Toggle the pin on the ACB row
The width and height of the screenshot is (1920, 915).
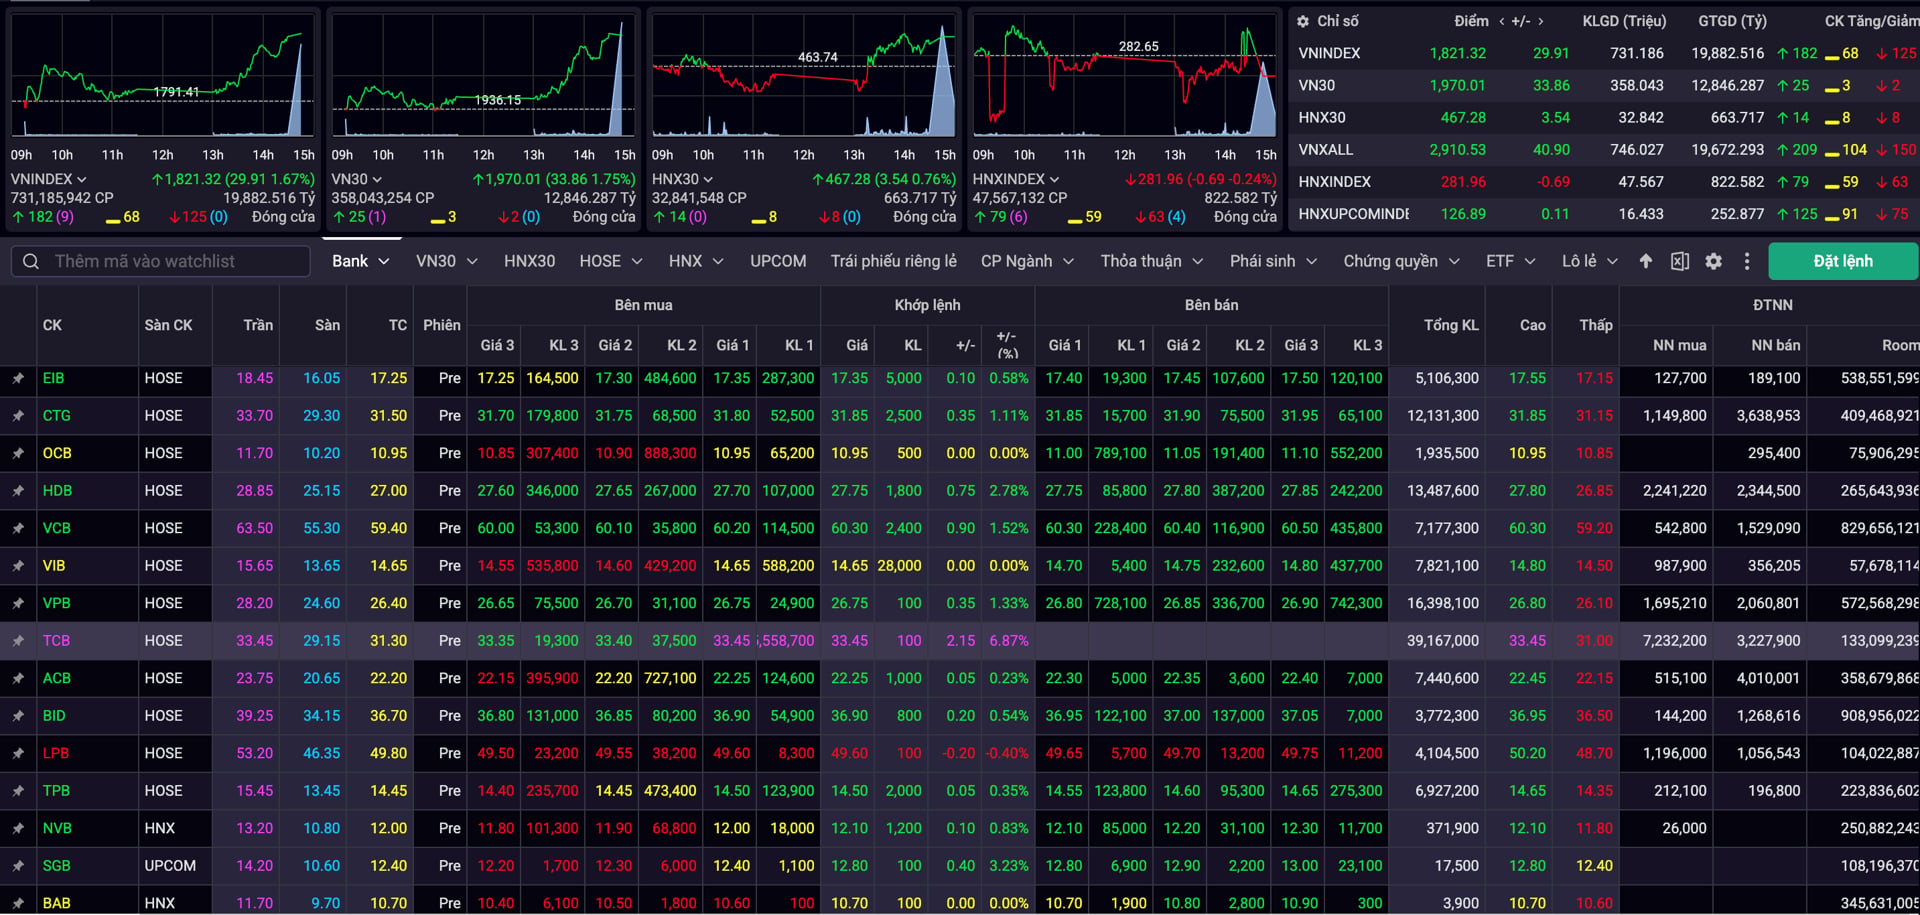click(18, 678)
